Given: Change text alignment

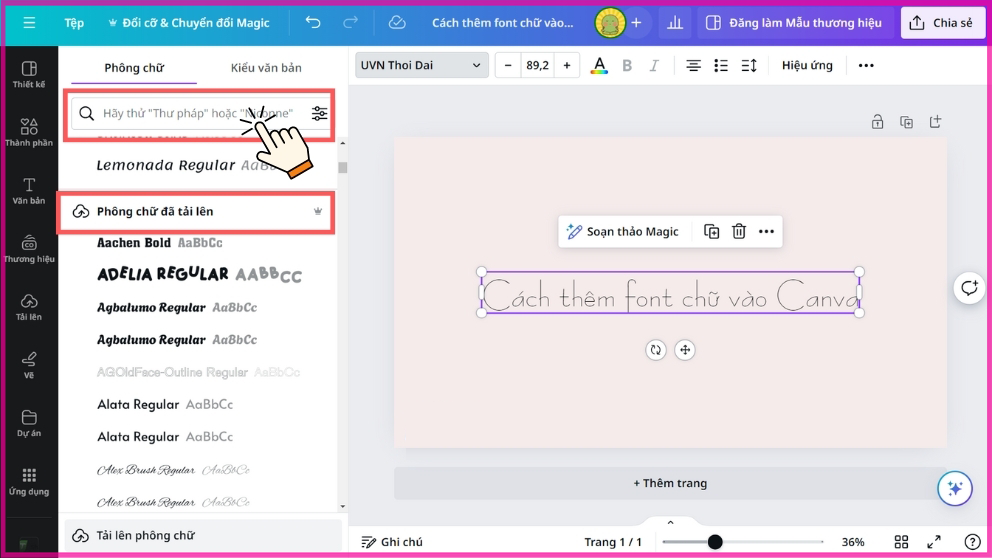Looking at the screenshot, I should click(x=693, y=65).
